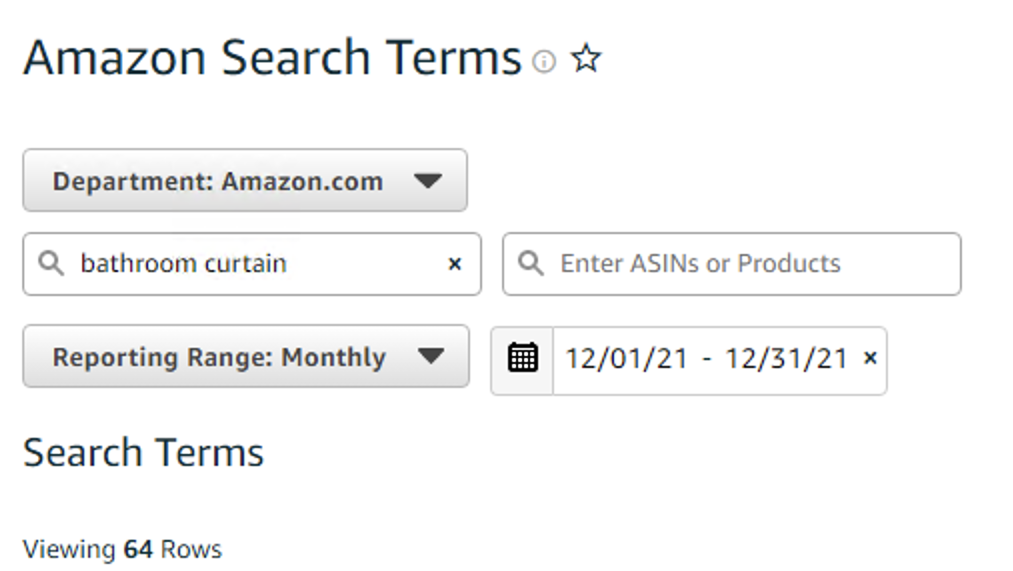Select the 12/01/21 - 12/31/21 date range field
Image resolution: width=1013 pixels, height=571 pixels.
tap(706, 358)
